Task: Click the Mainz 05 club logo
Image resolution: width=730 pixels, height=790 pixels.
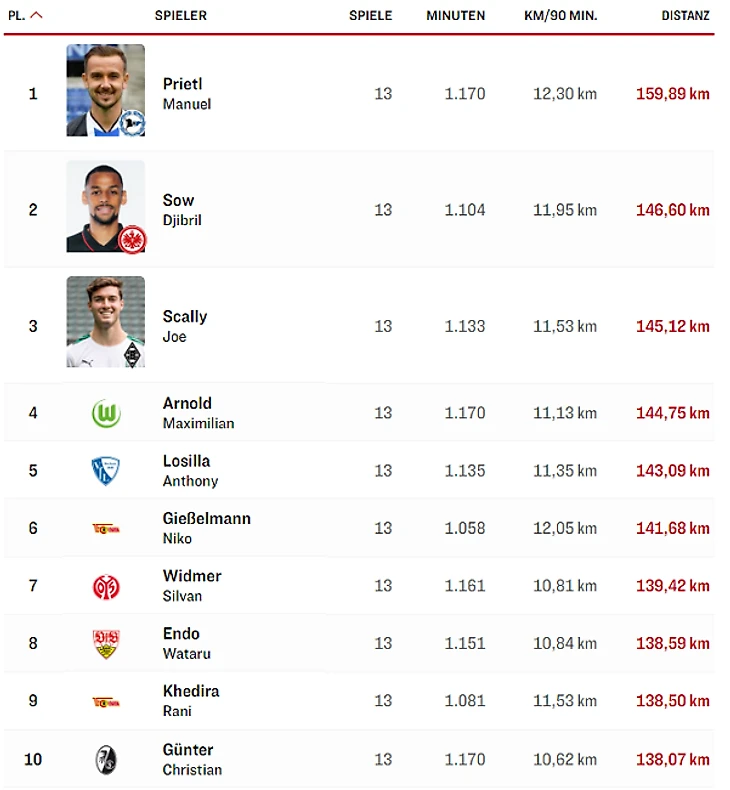Action: (x=106, y=586)
